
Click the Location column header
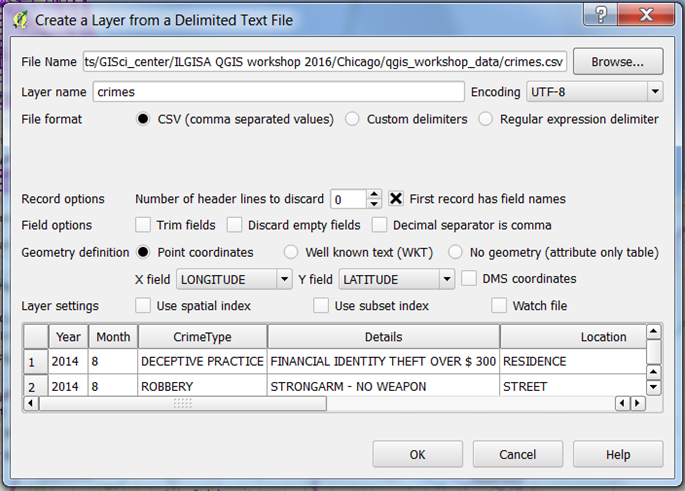click(573, 337)
